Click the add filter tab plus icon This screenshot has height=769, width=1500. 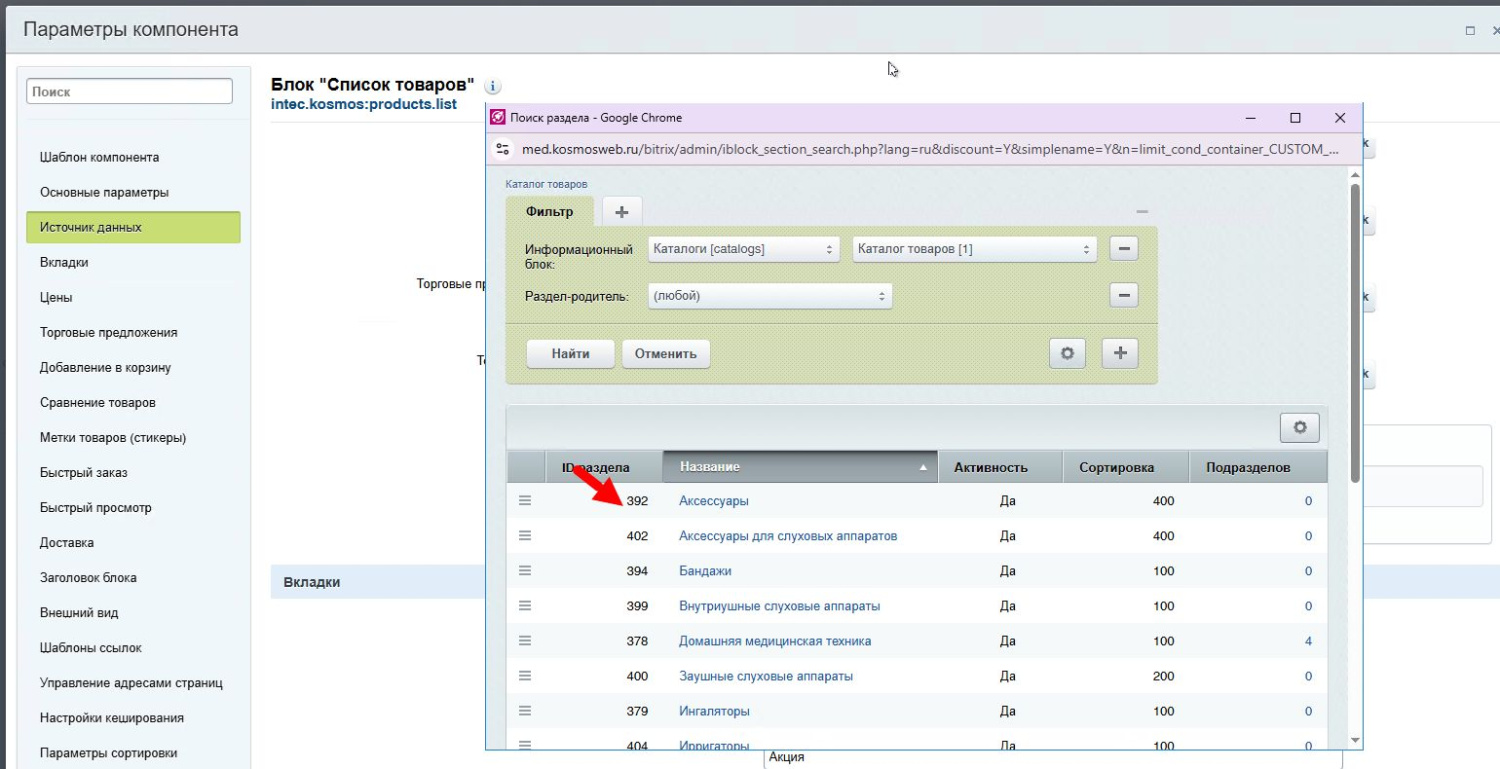pyautogui.click(x=622, y=211)
